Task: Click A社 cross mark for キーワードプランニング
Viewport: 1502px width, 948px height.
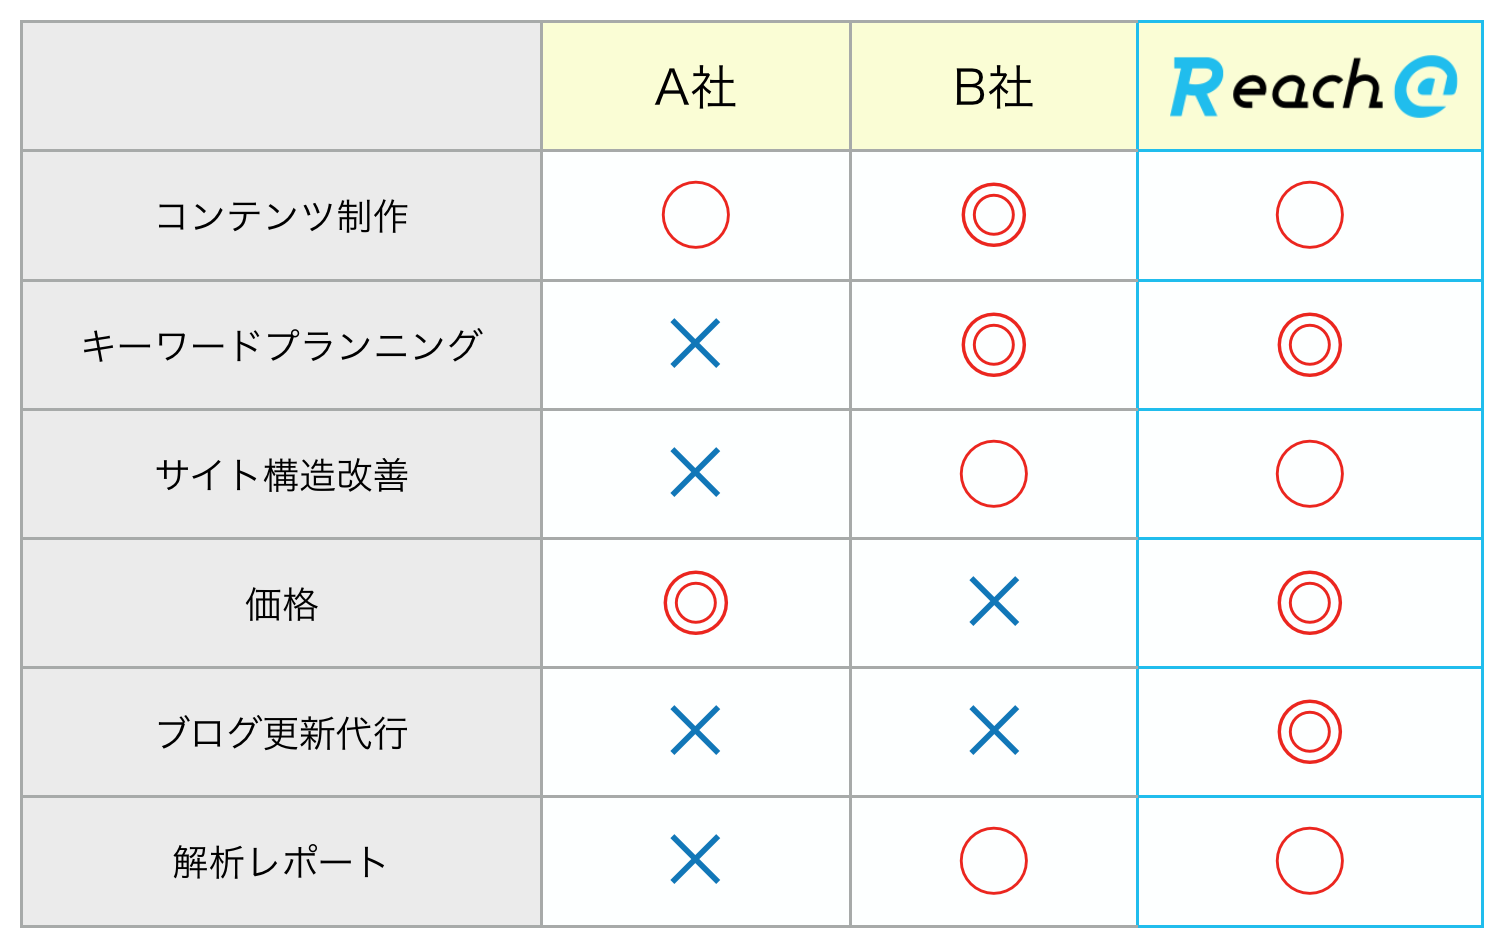Action: point(696,344)
